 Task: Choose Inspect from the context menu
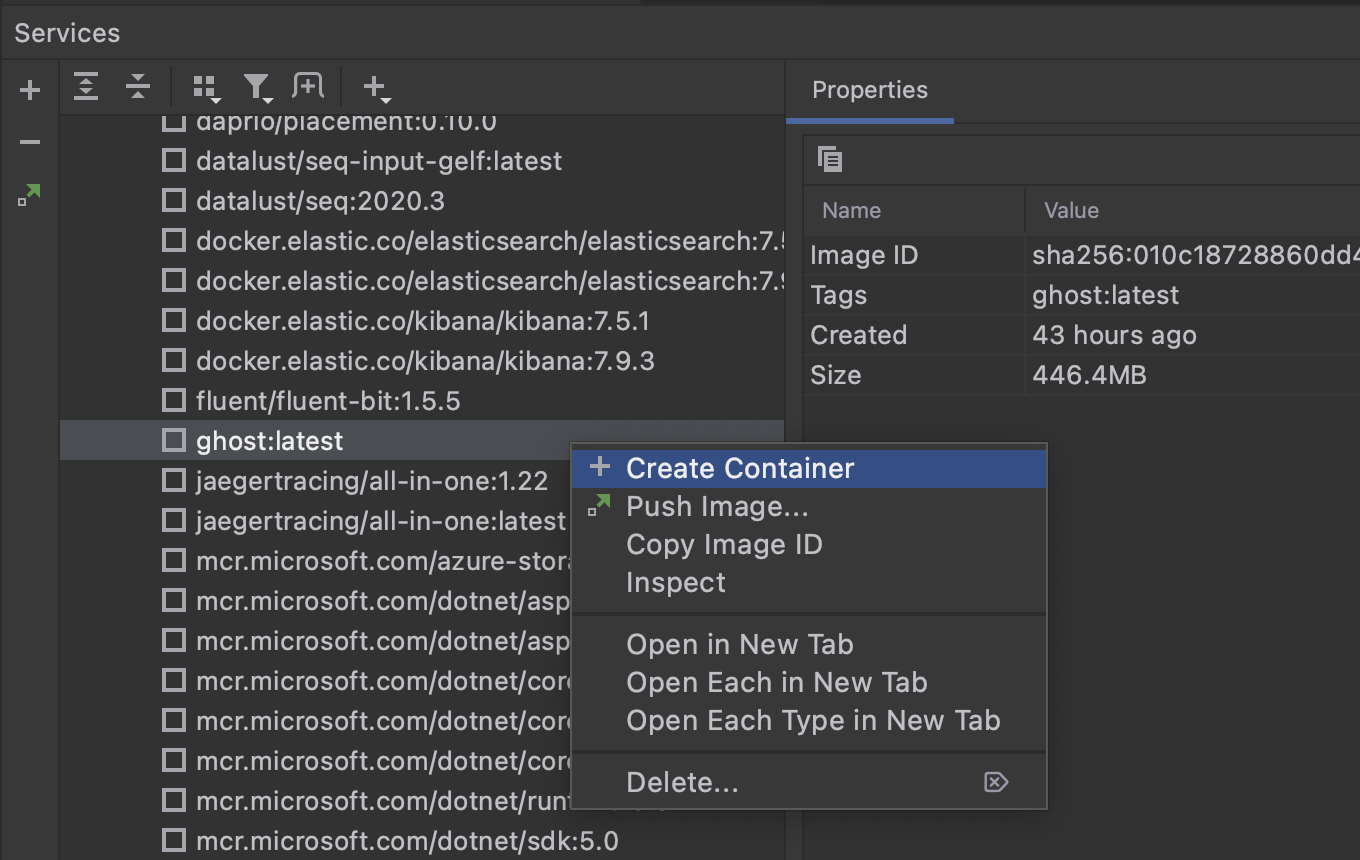click(x=676, y=583)
